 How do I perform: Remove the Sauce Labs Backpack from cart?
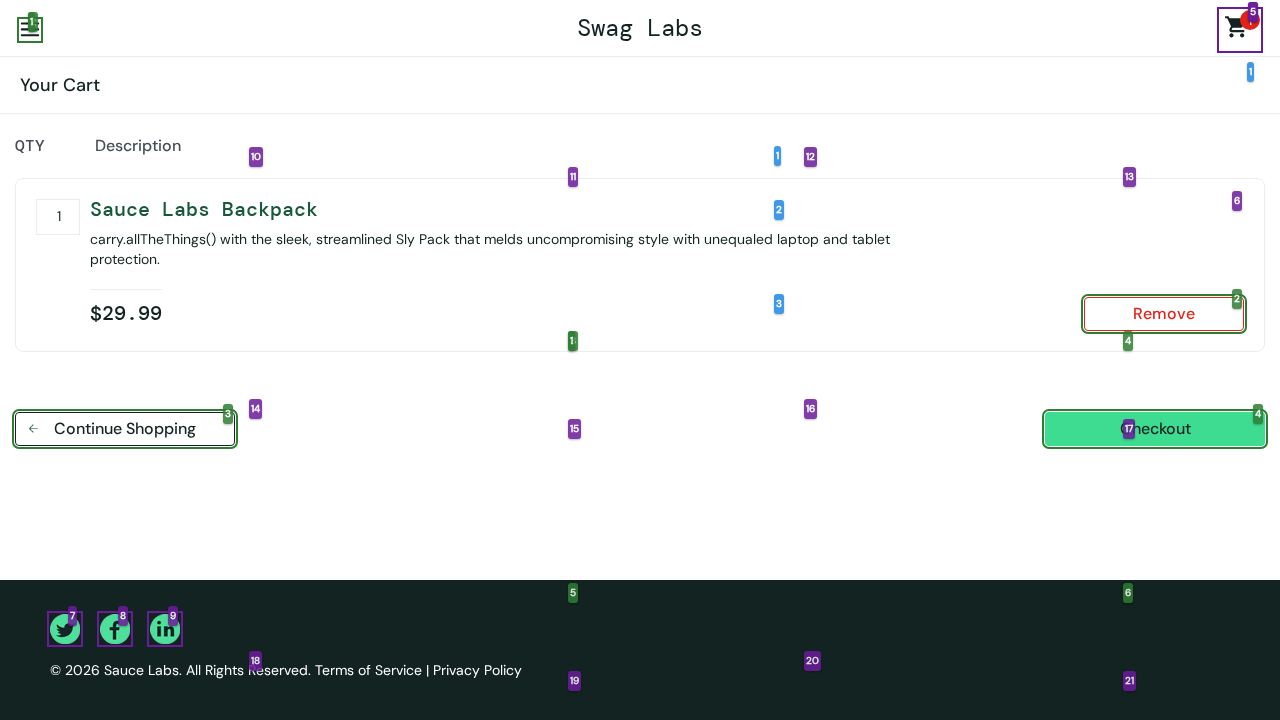[x=1163, y=314]
